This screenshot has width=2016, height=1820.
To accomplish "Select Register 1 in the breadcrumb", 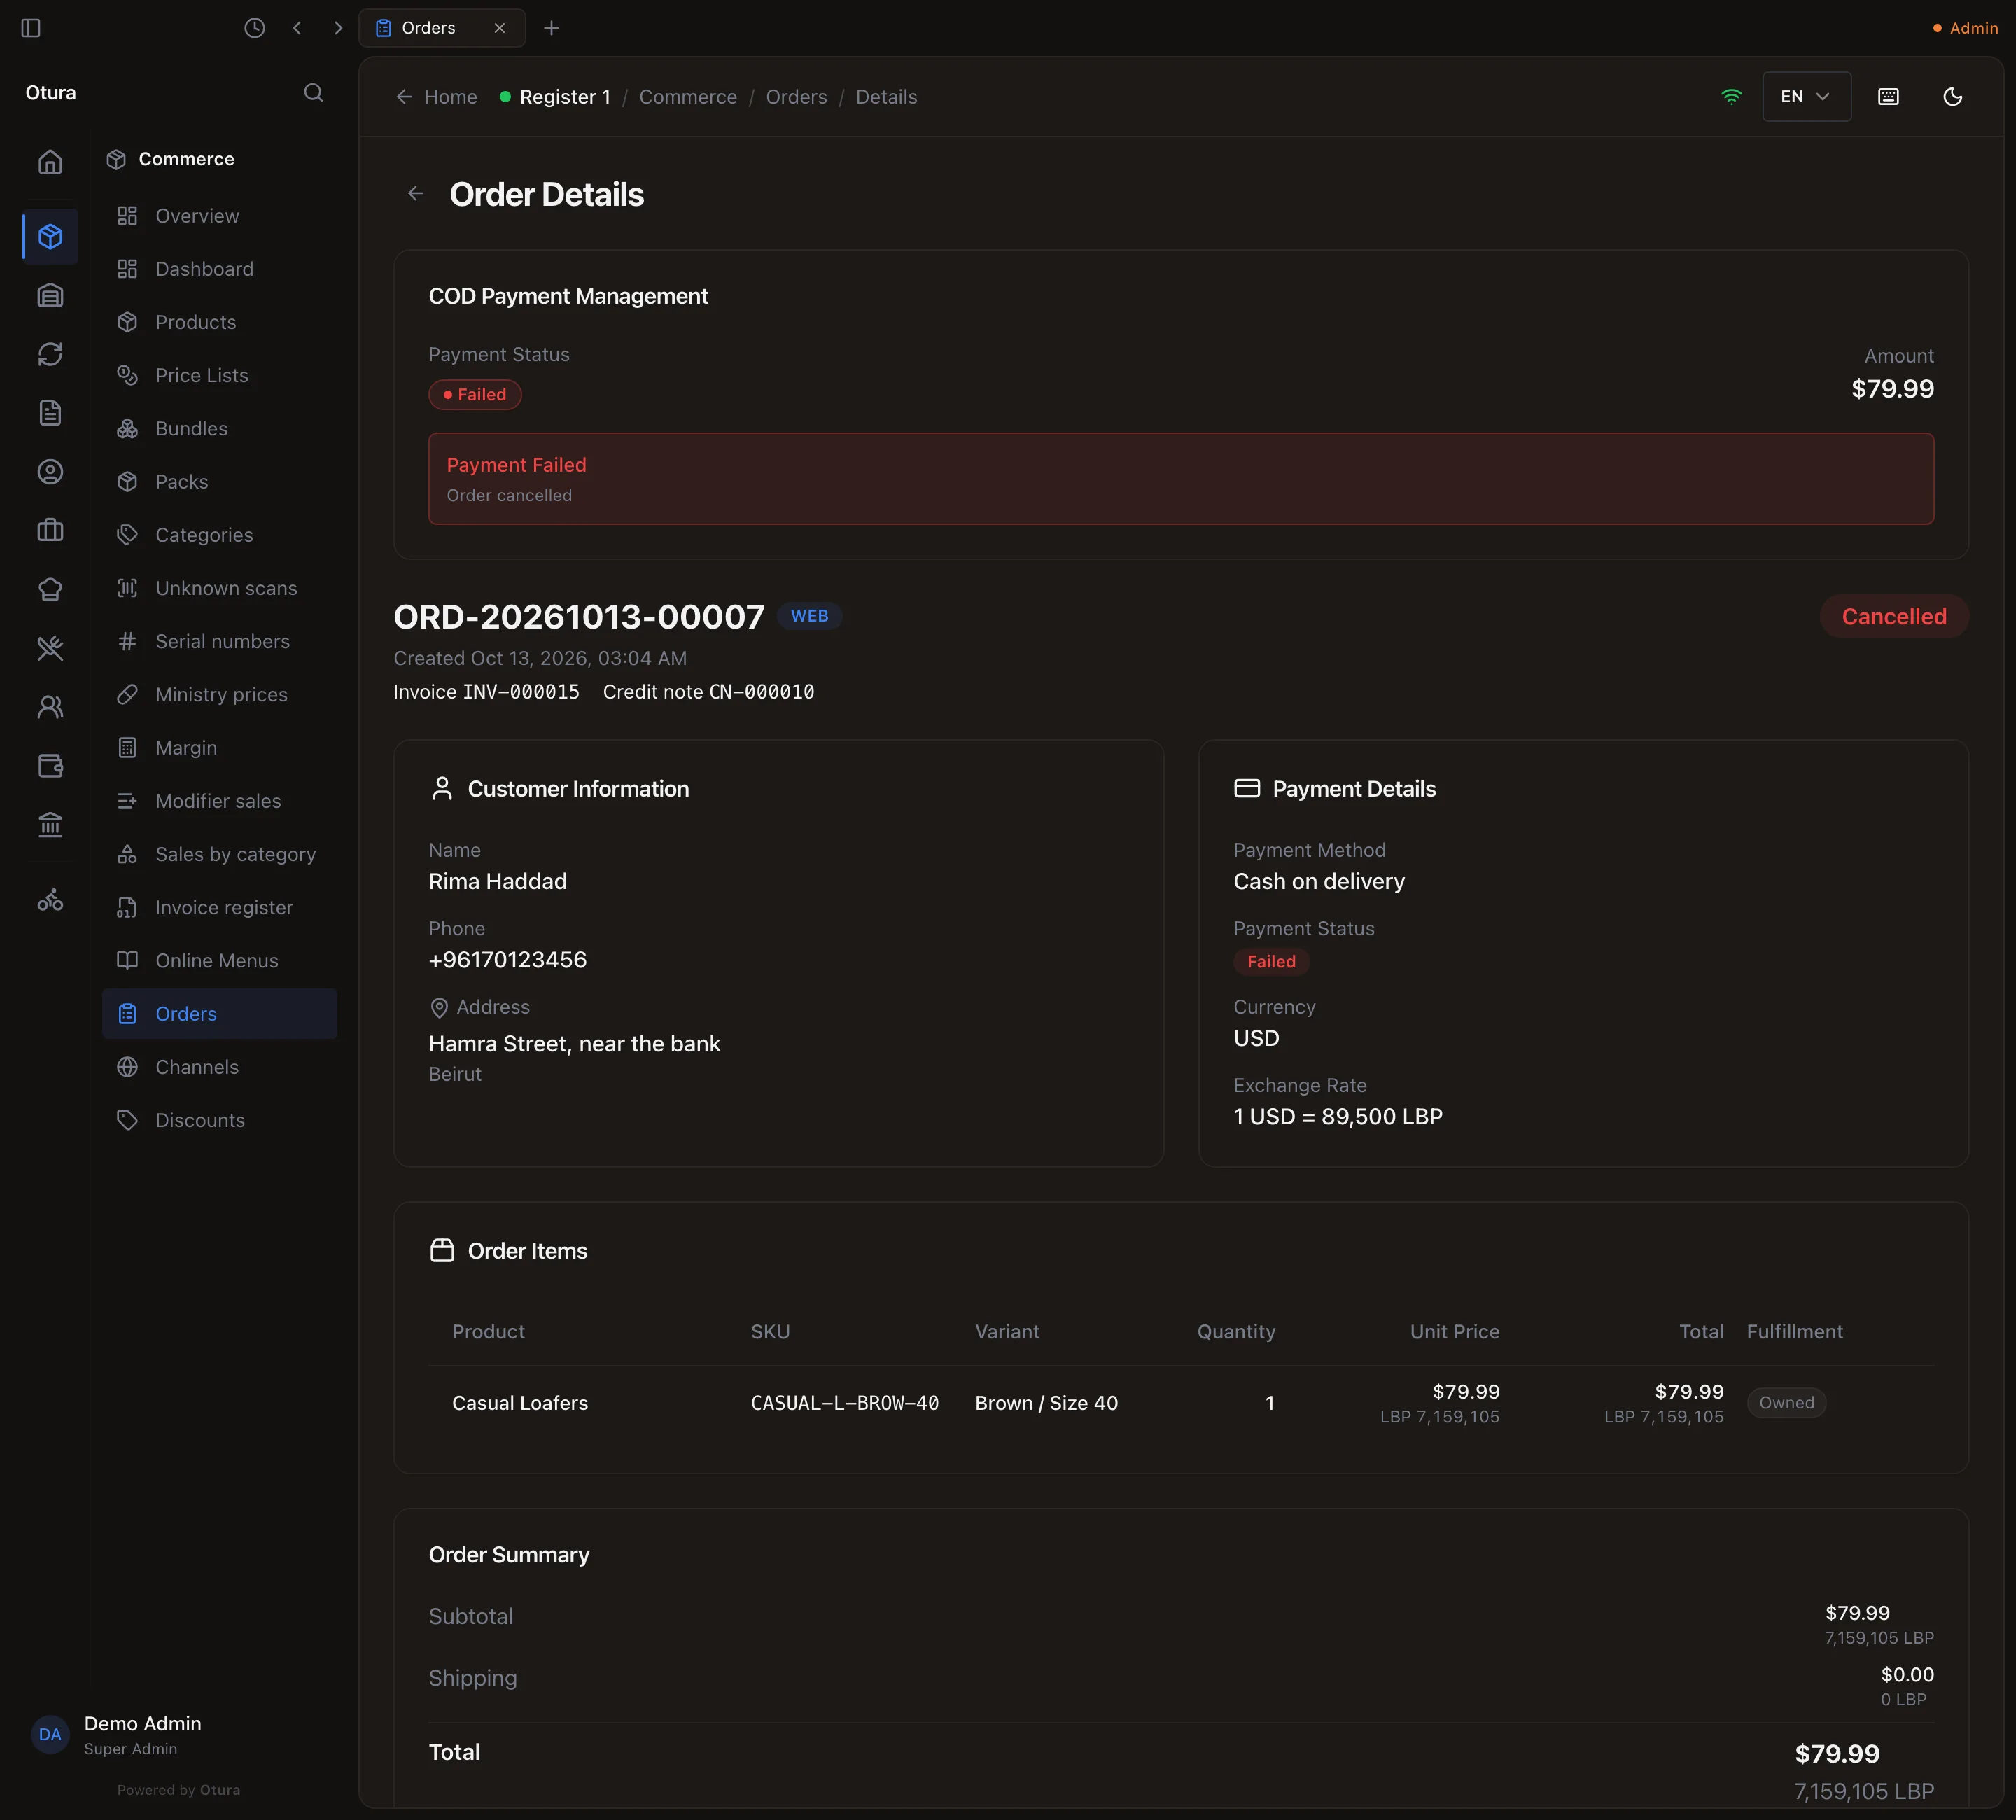I will [x=555, y=97].
